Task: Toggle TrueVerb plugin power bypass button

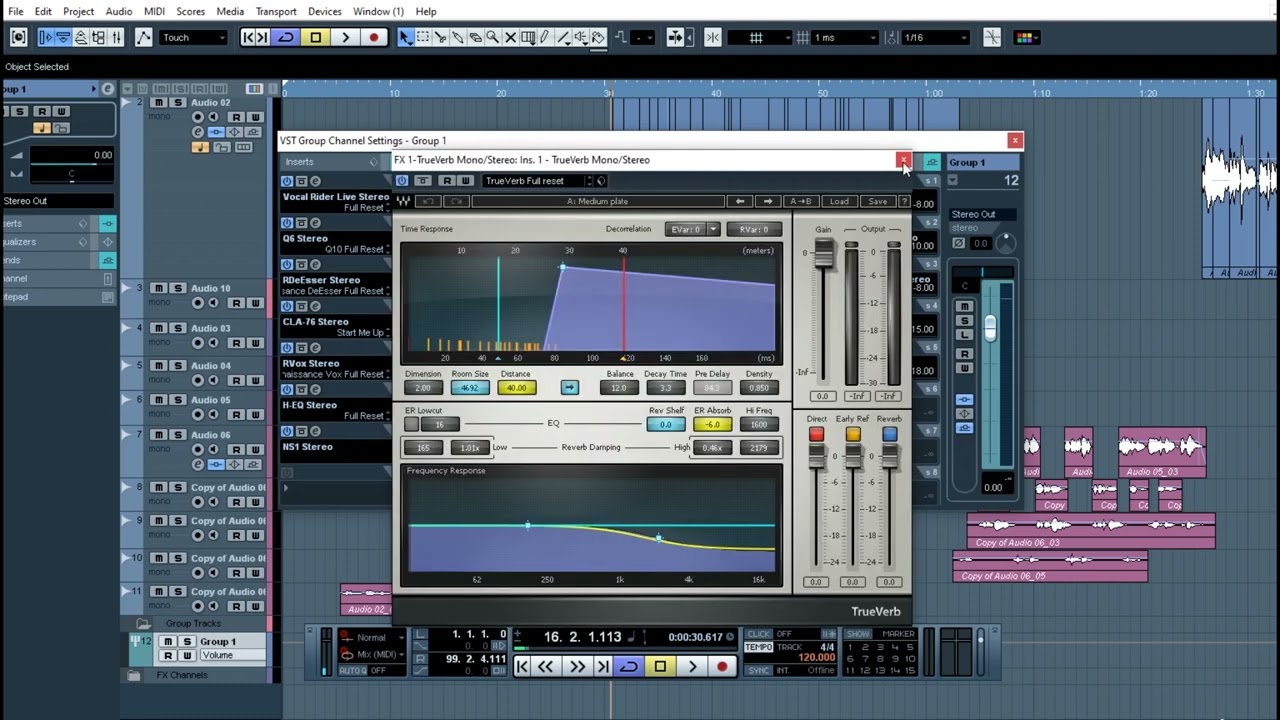Action: (402, 181)
